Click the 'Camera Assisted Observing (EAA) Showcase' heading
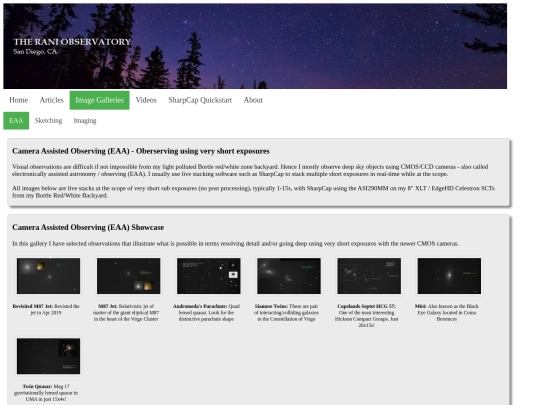 click(x=88, y=228)
